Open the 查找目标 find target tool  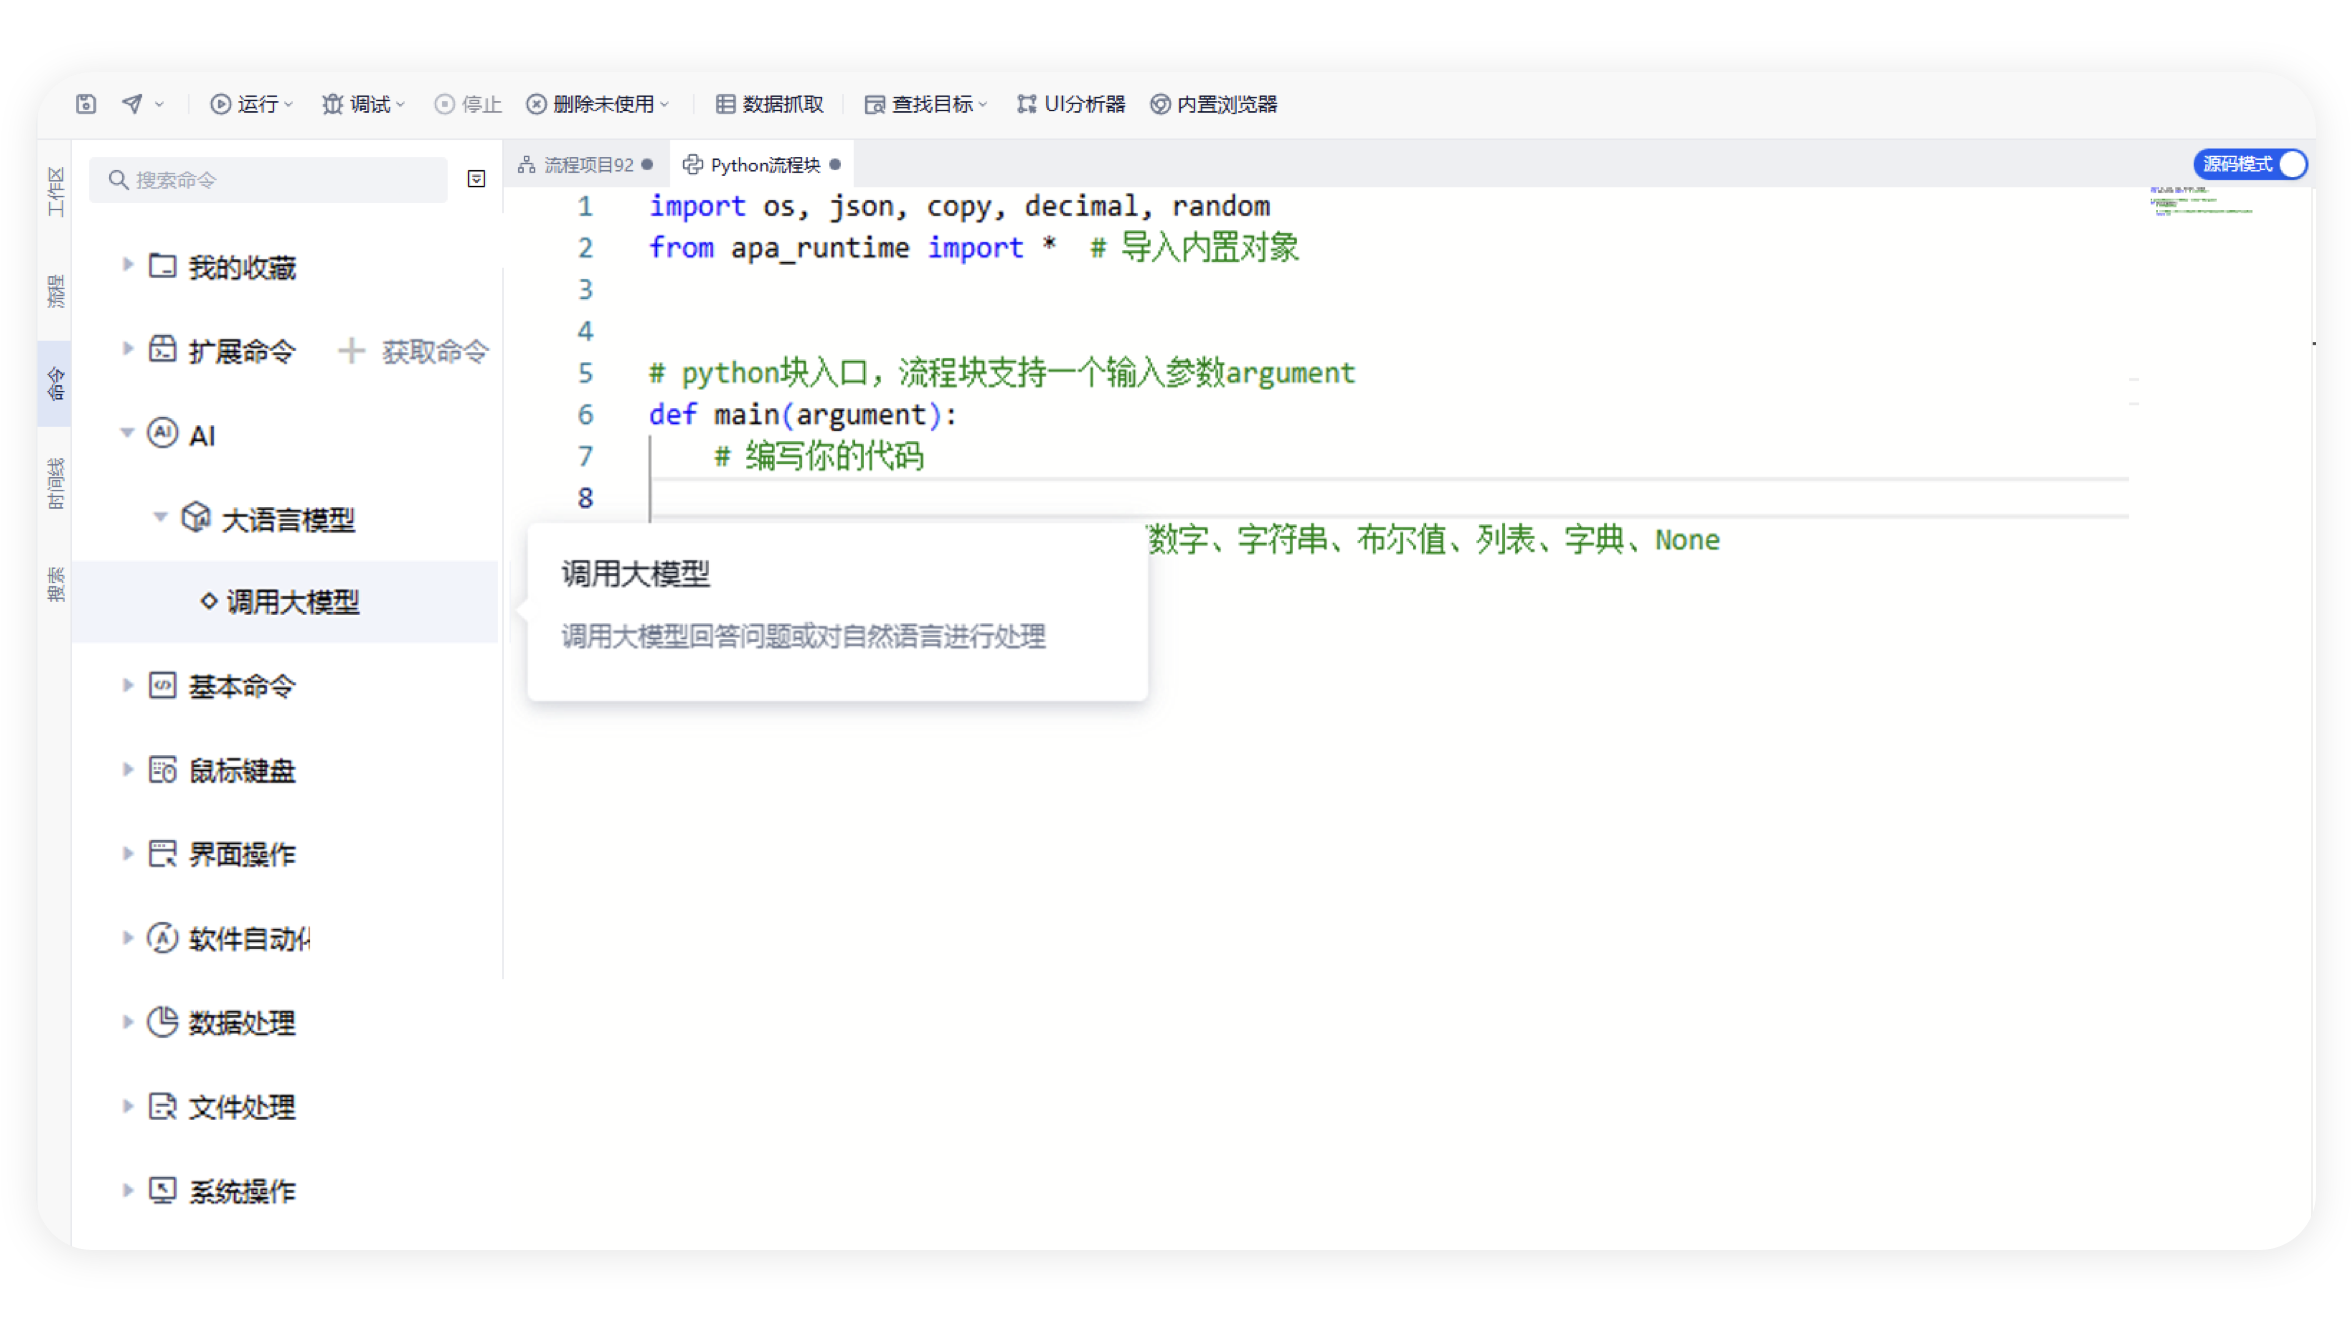(x=923, y=103)
